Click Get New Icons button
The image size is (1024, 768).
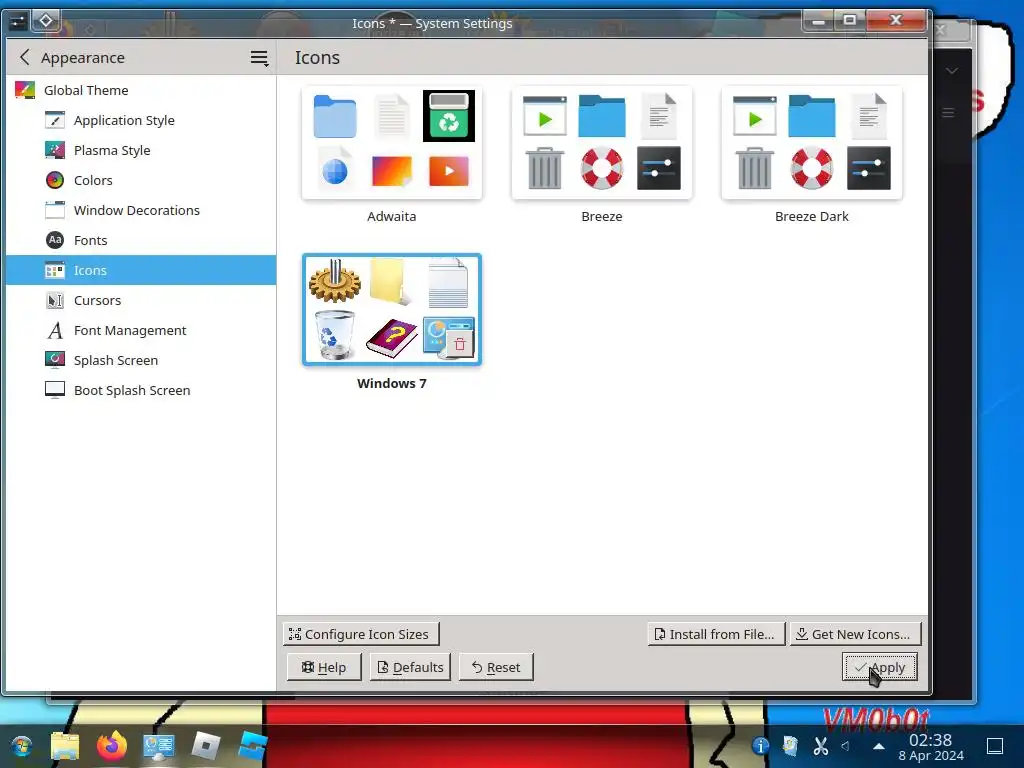click(x=855, y=634)
